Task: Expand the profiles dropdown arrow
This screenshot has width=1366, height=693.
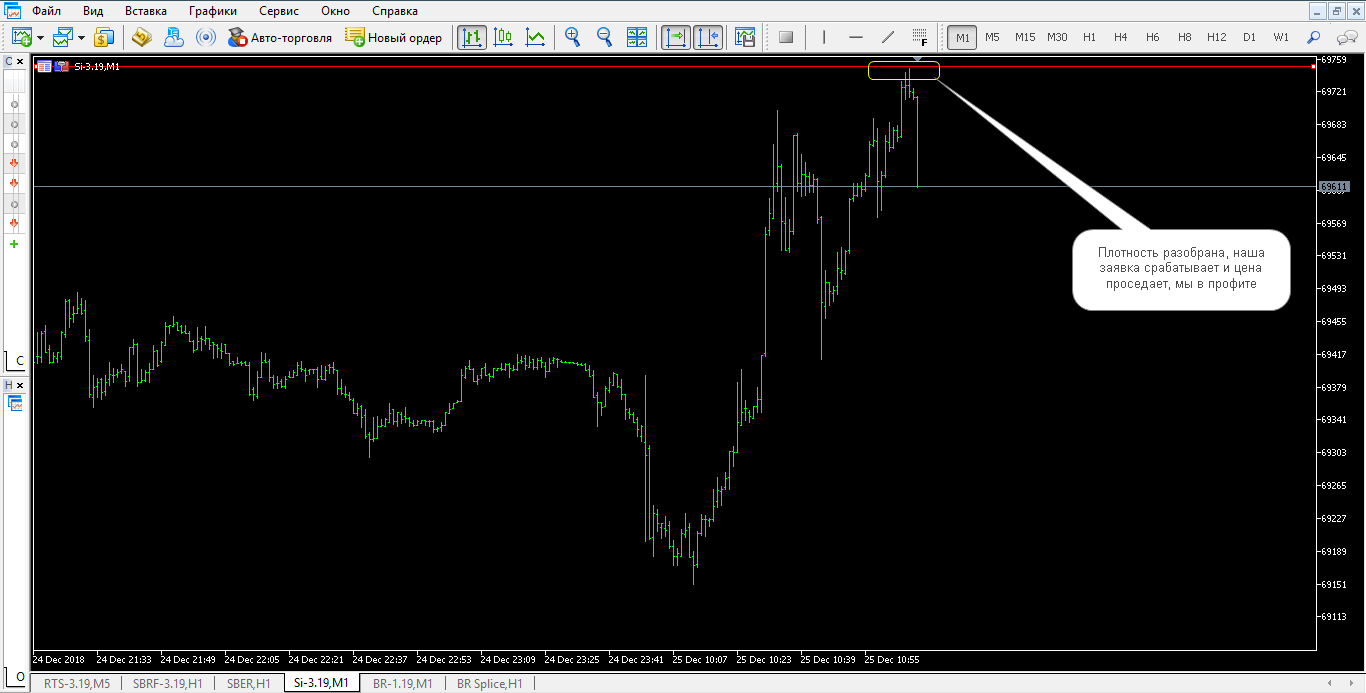Action: [x=81, y=38]
